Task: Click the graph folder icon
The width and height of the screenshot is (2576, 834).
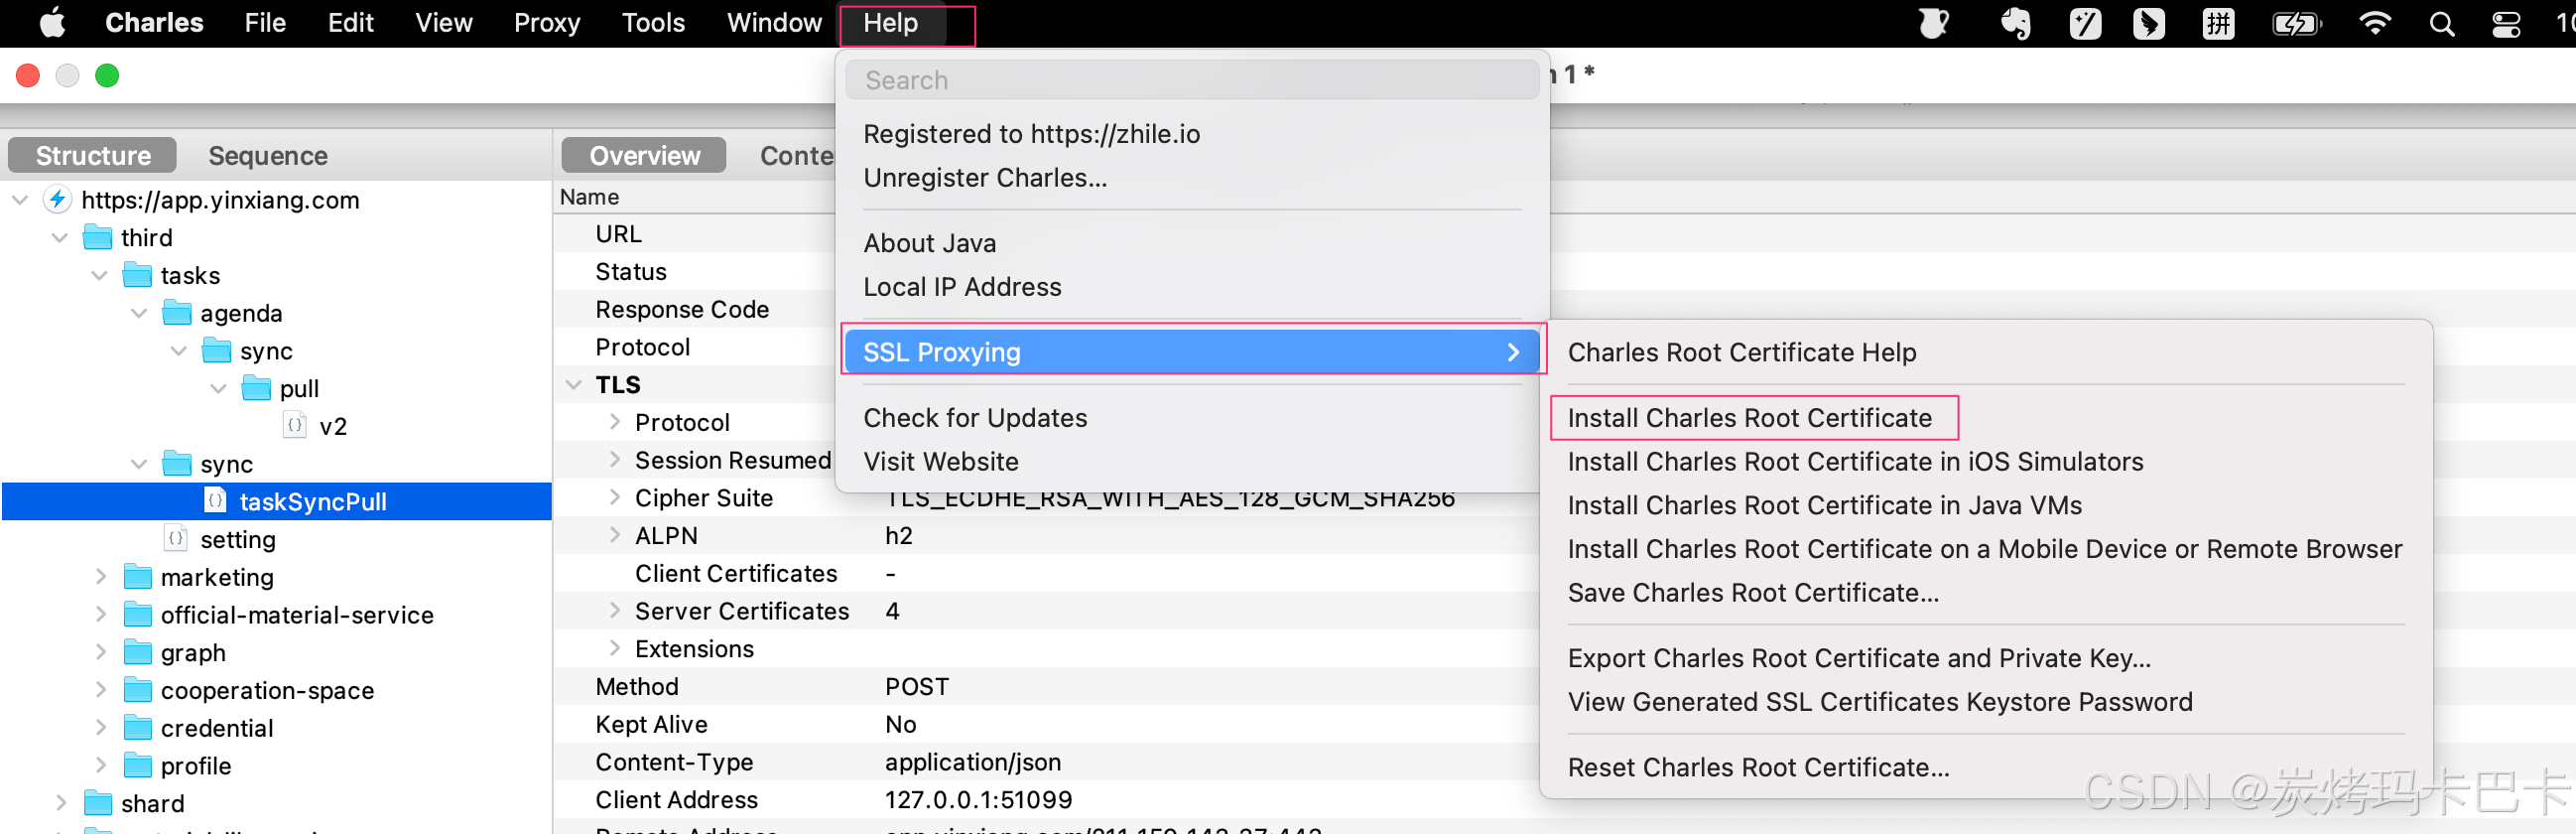Action: 137,652
